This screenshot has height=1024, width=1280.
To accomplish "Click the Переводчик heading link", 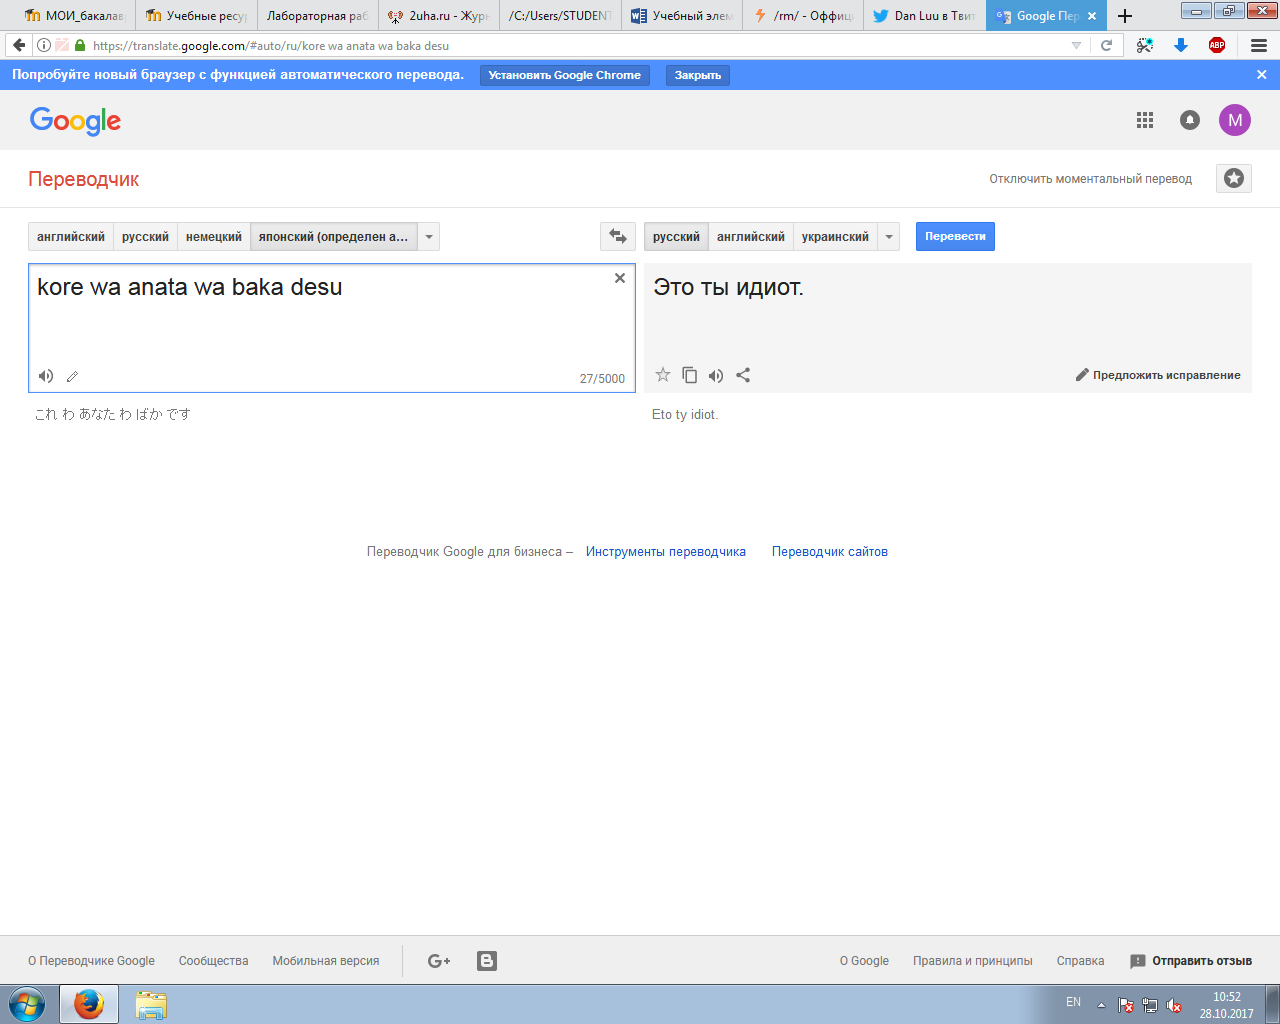I will click(x=84, y=179).
